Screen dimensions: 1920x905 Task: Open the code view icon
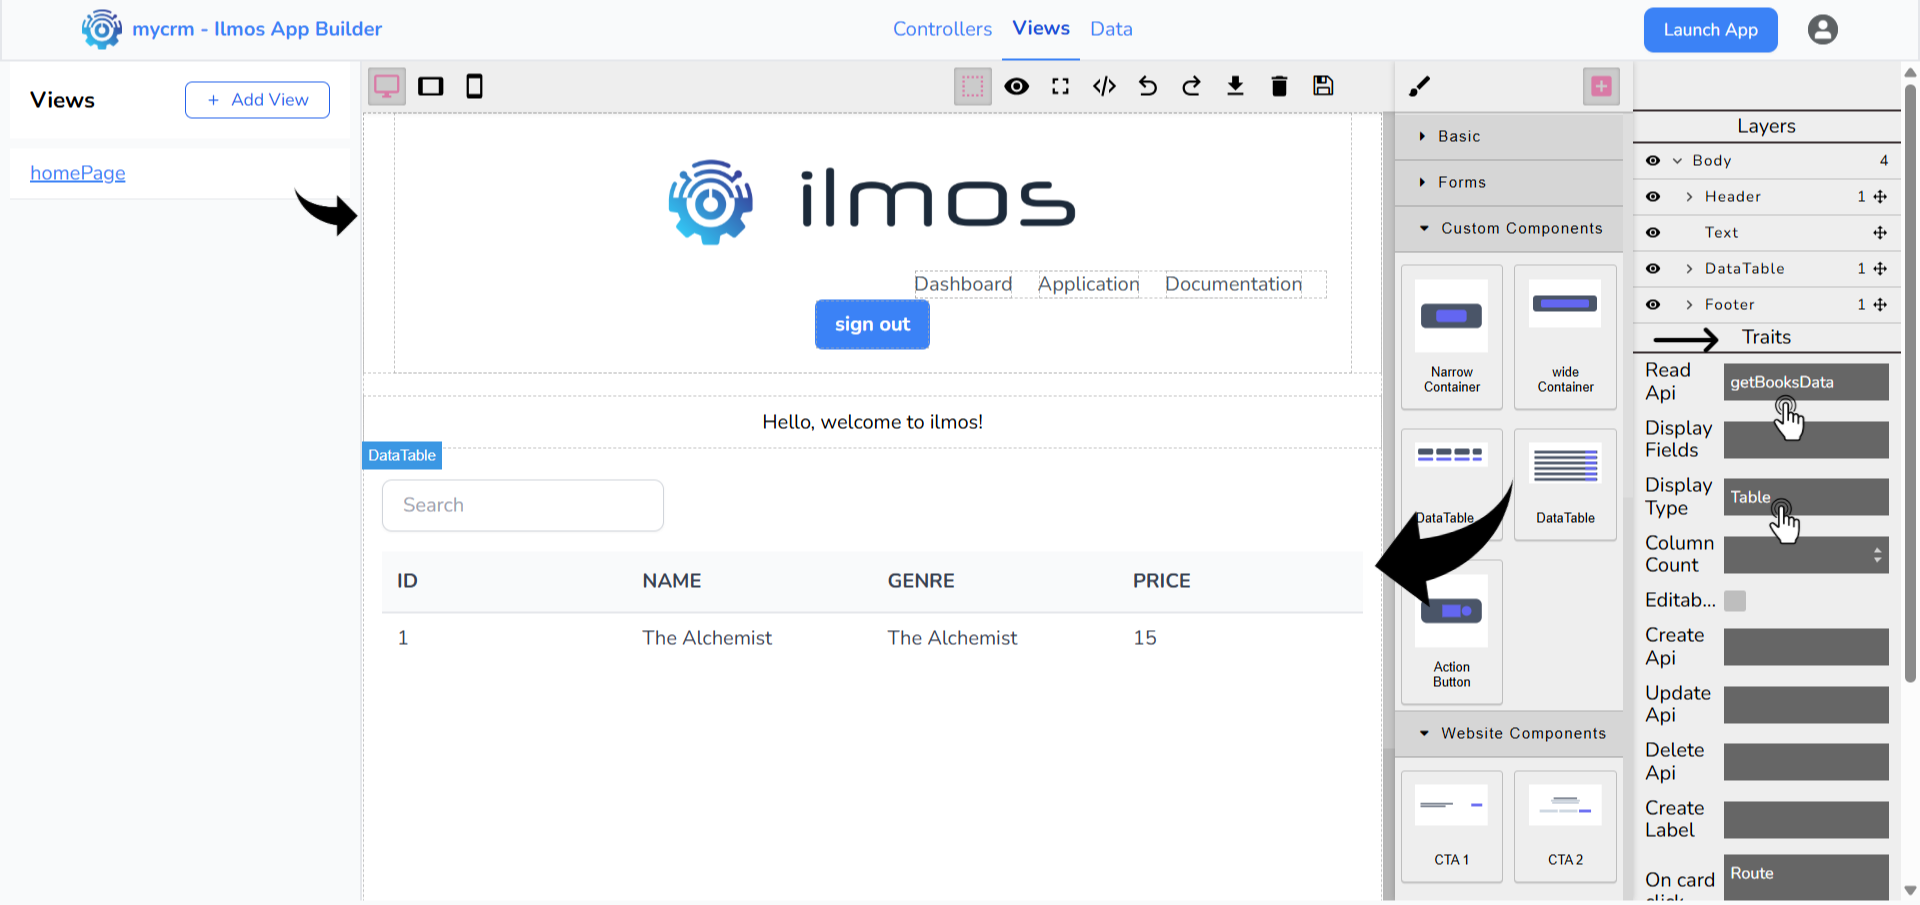(x=1104, y=86)
